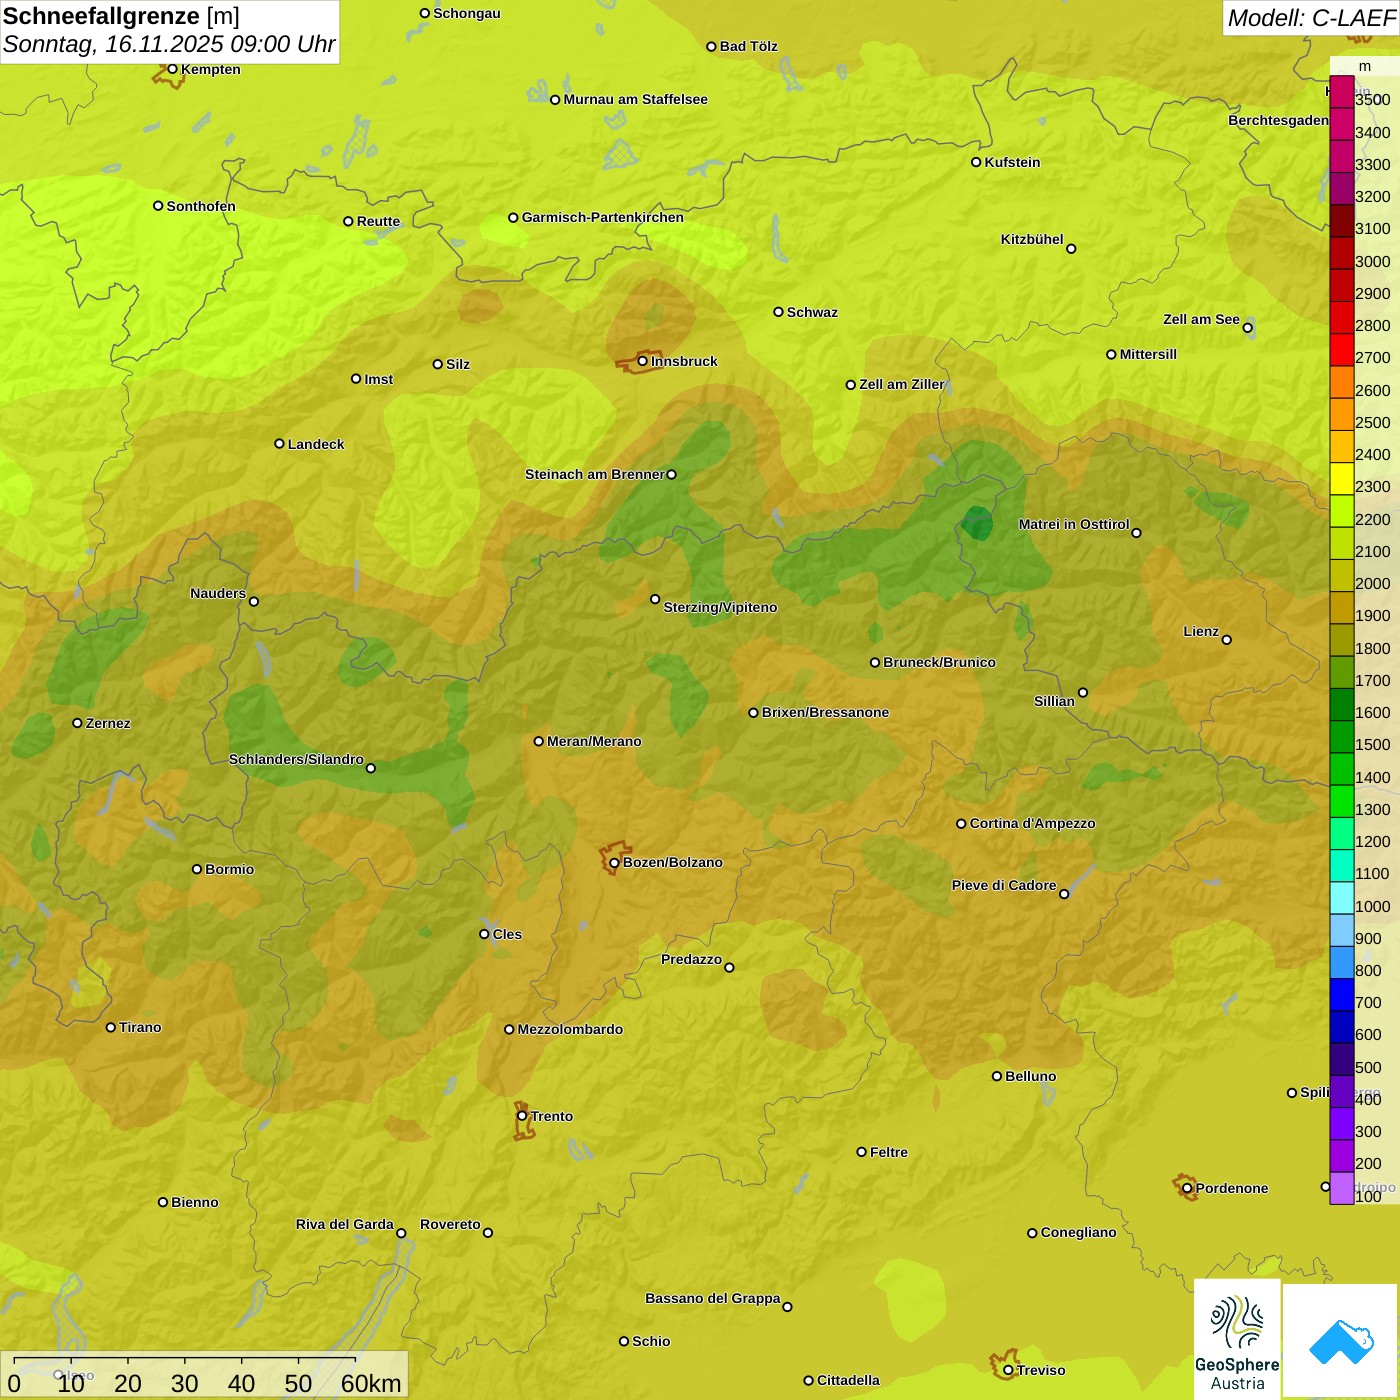This screenshot has height=1400, width=1400.
Task: Click the Cles town label
Action: point(507,934)
